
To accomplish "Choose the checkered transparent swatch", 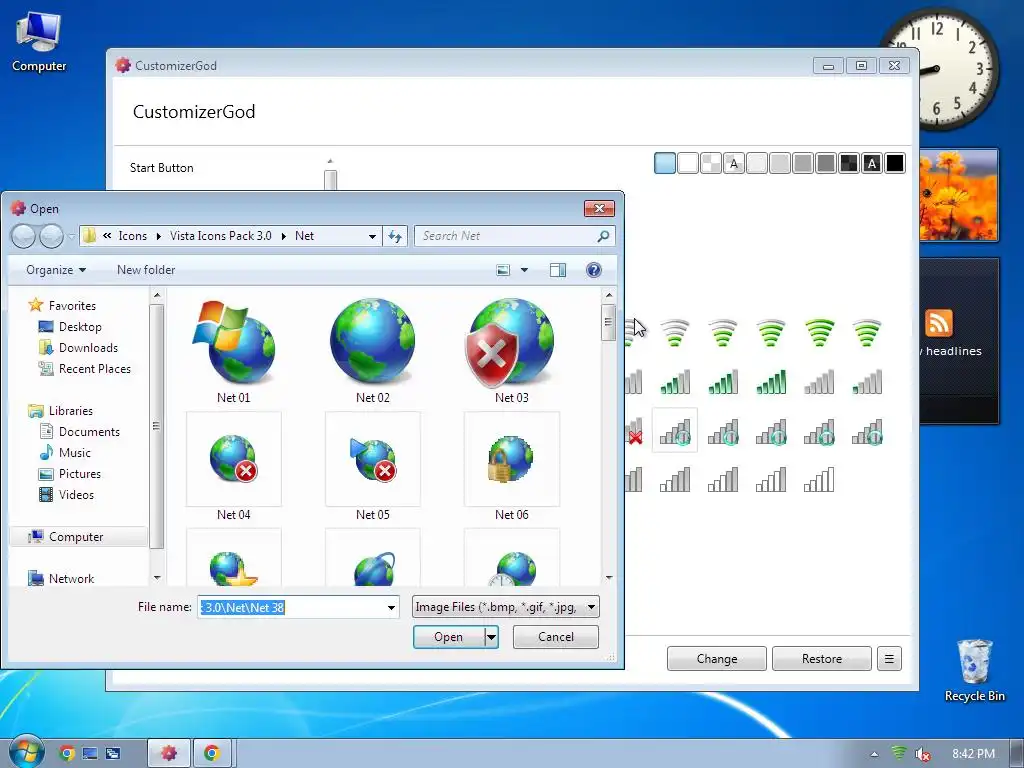I will (711, 163).
